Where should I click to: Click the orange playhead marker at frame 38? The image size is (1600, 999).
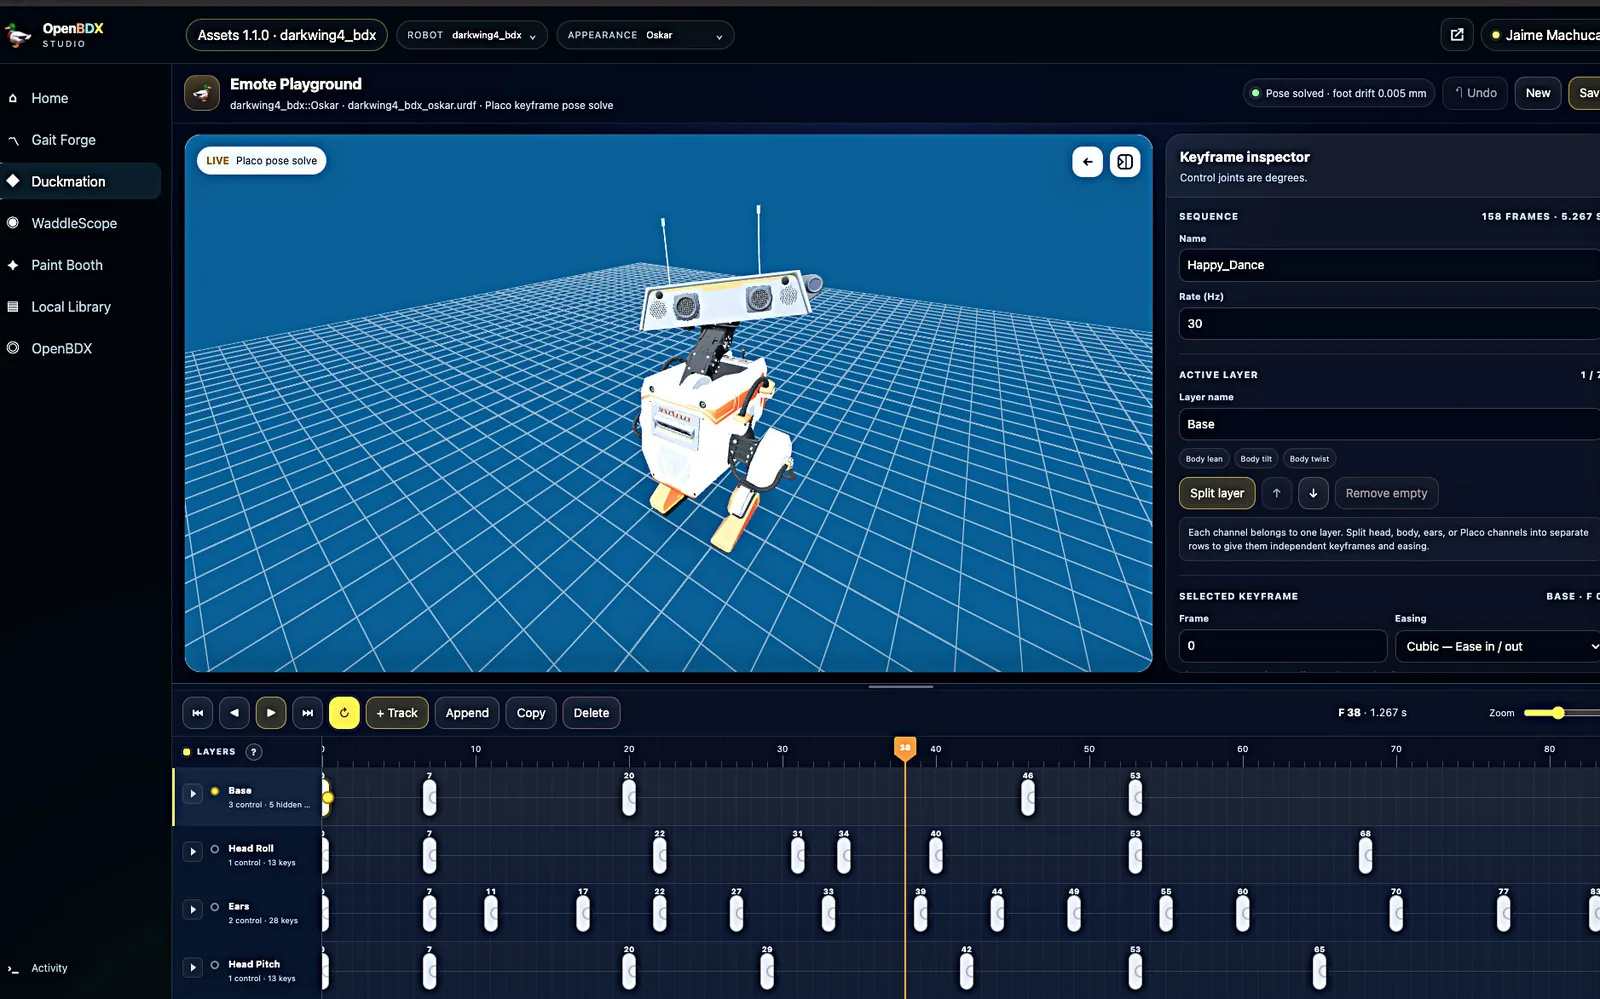(x=905, y=748)
